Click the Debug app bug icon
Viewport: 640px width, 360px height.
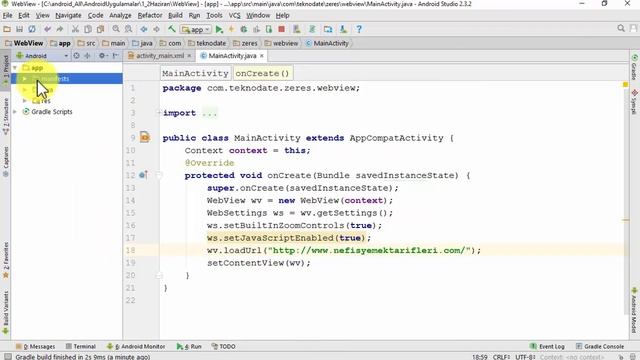coord(244,29)
